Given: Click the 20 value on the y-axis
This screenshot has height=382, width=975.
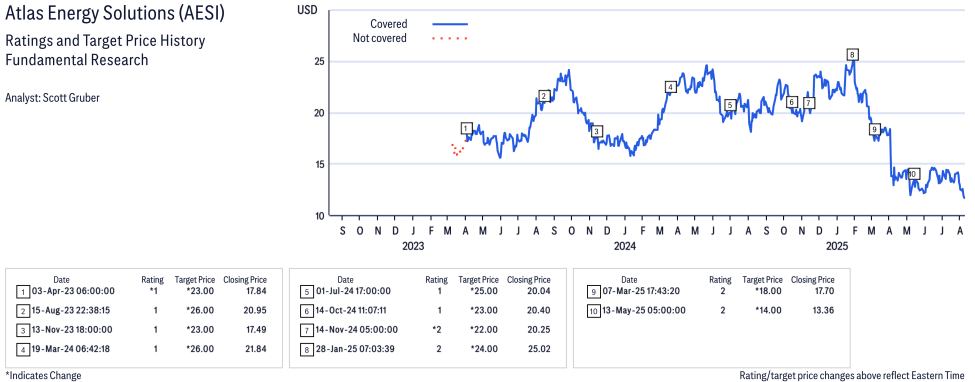Looking at the screenshot, I should 321,113.
